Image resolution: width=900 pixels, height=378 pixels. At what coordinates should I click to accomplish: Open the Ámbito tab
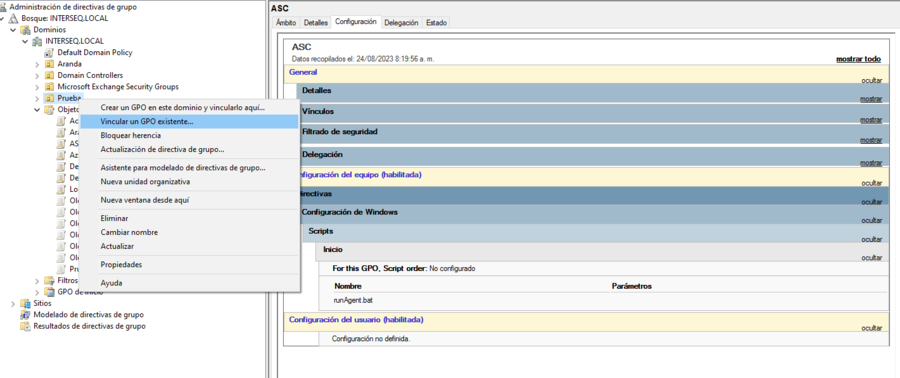286,23
